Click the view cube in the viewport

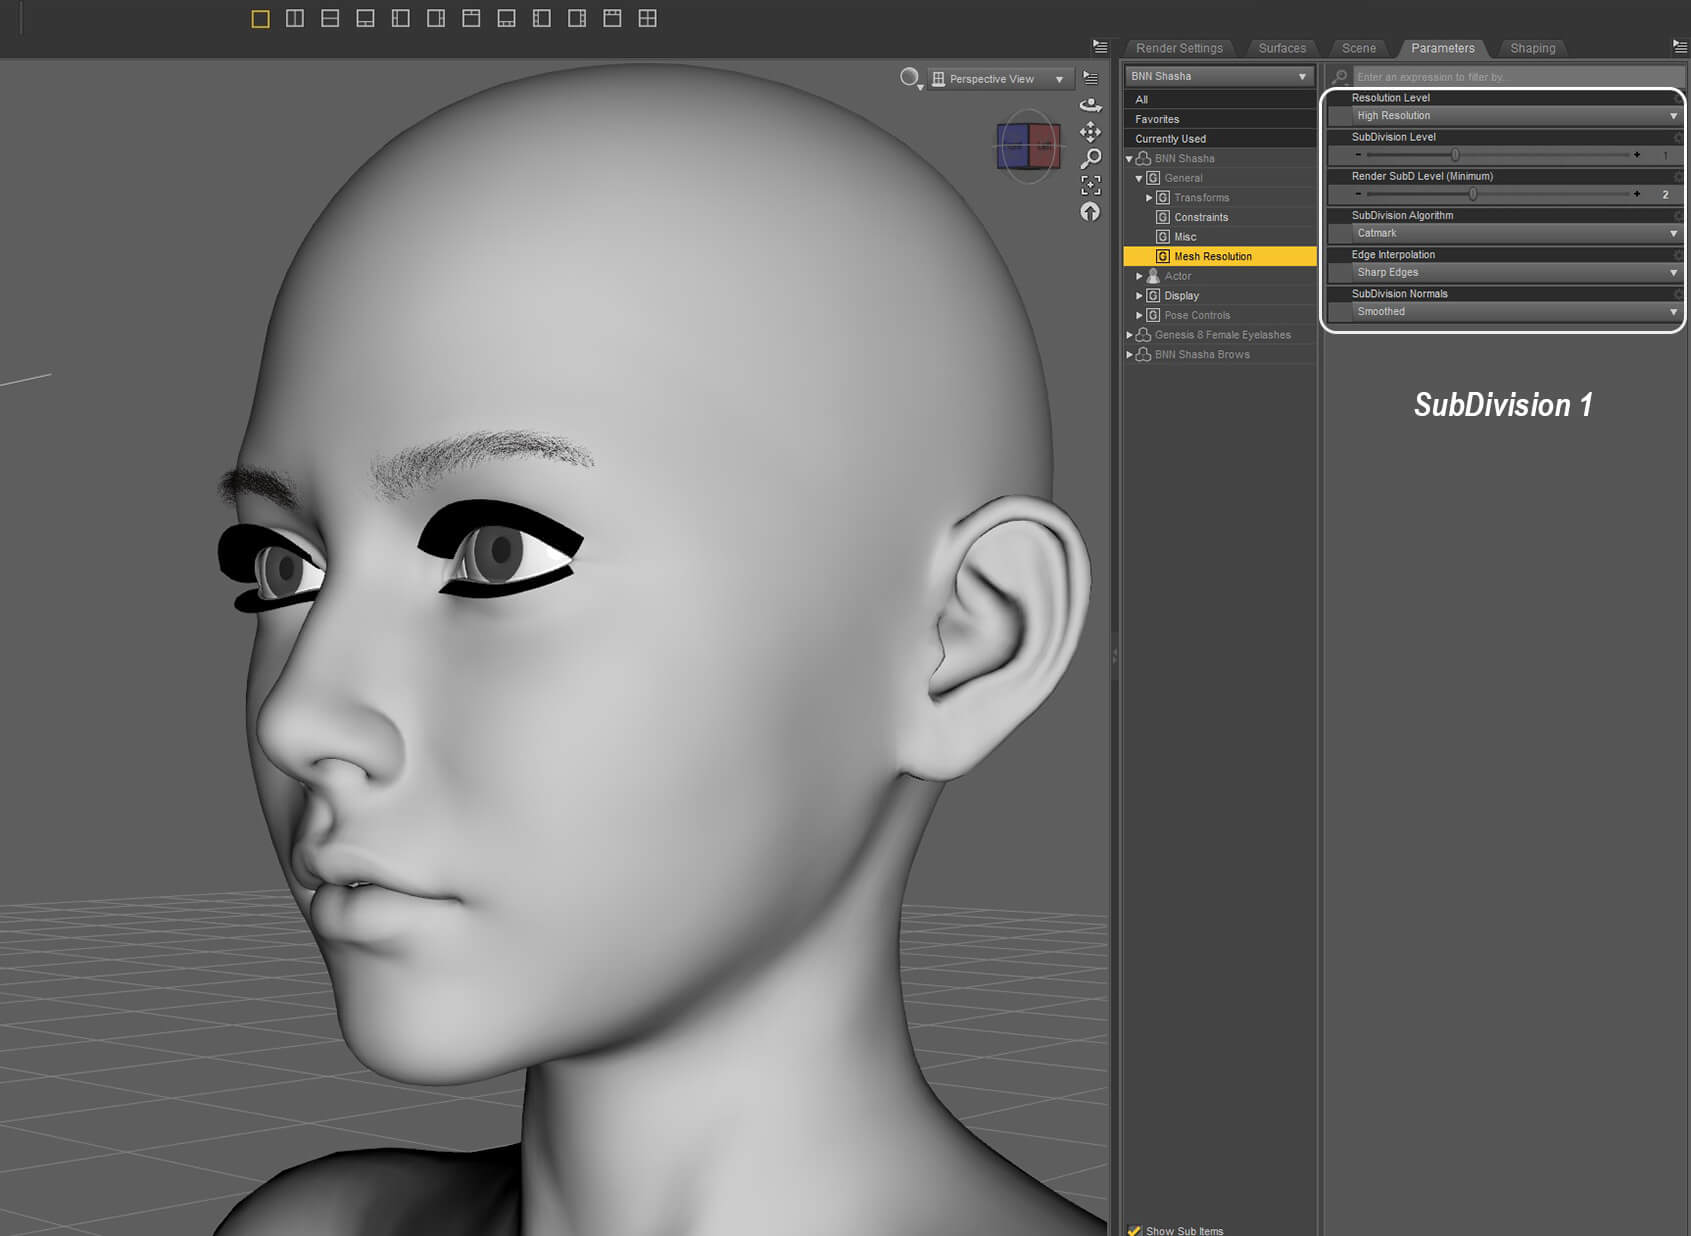coord(1028,147)
